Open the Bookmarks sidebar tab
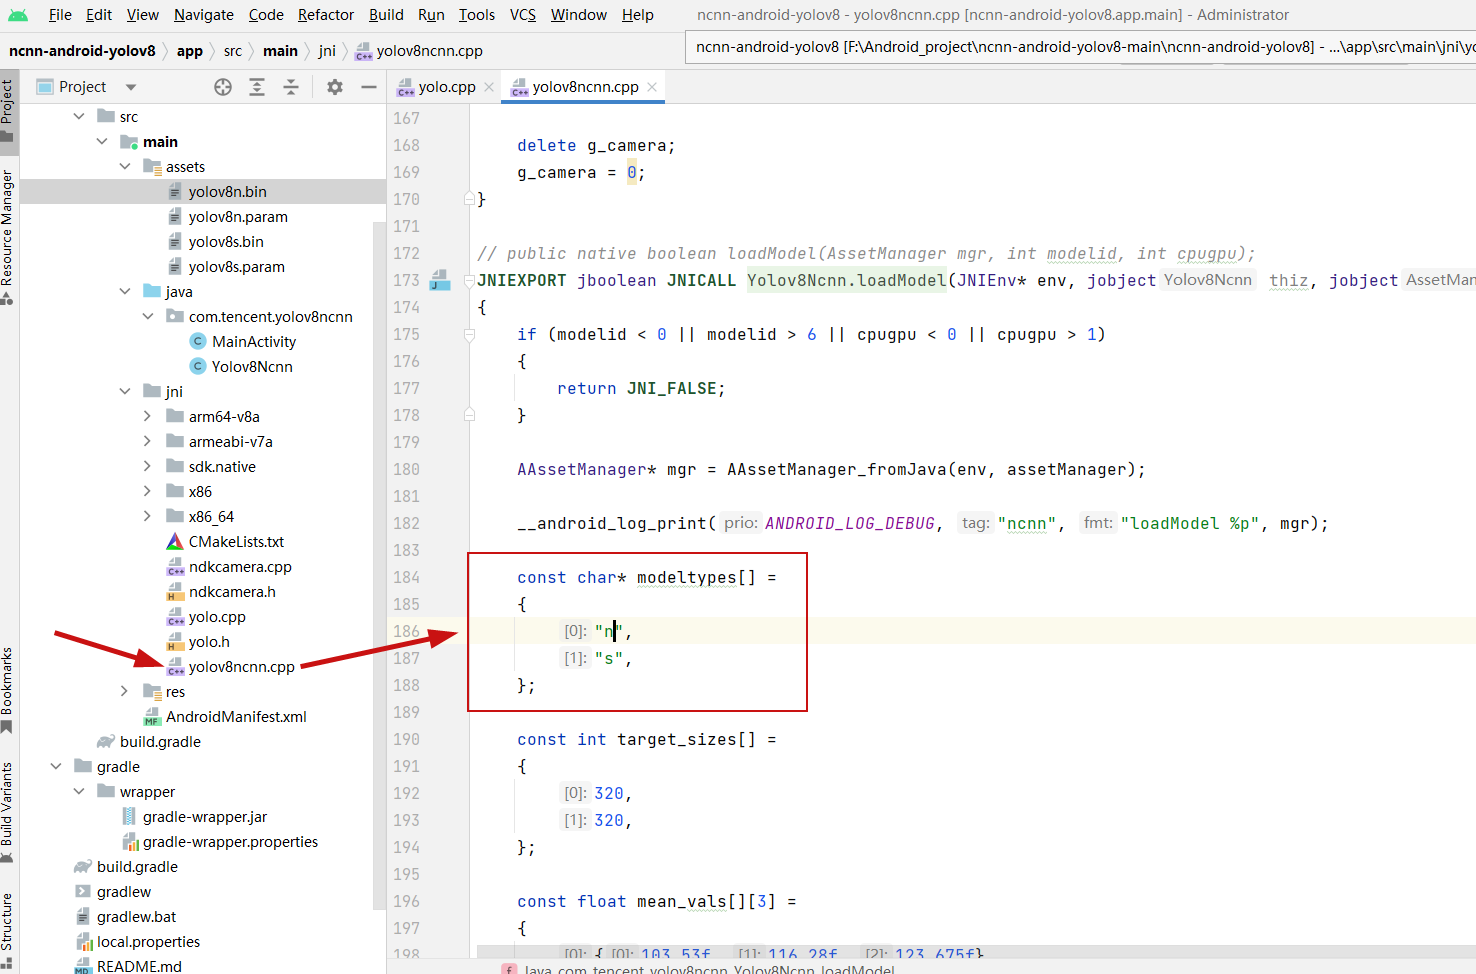 click(8, 689)
